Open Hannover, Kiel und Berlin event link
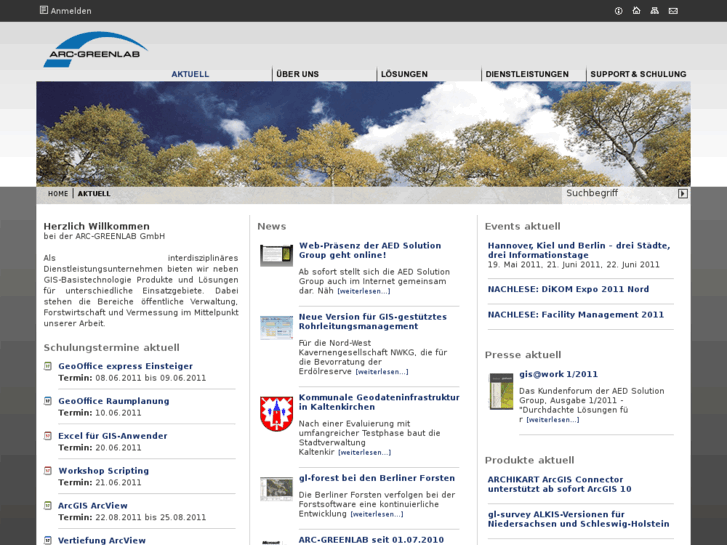The width and height of the screenshot is (727, 545). coord(579,250)
